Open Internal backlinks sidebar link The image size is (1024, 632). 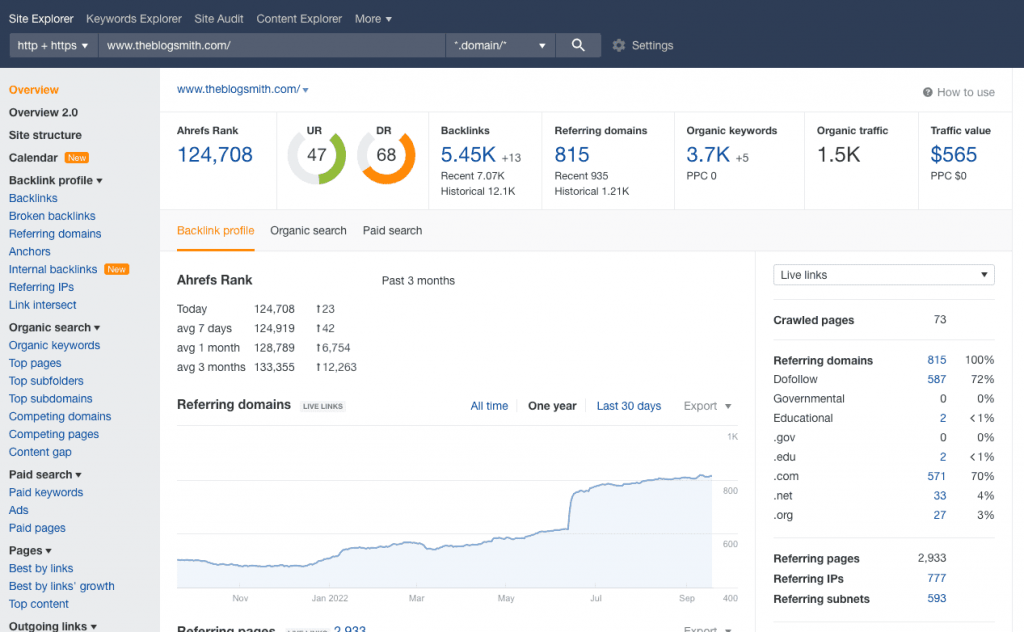[53, 269]
